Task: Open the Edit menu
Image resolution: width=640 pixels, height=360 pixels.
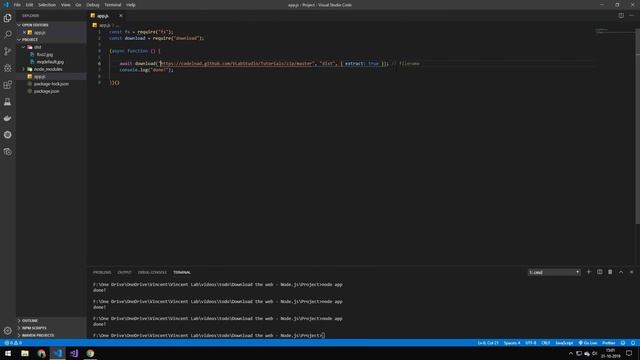Action: point(29,5)
